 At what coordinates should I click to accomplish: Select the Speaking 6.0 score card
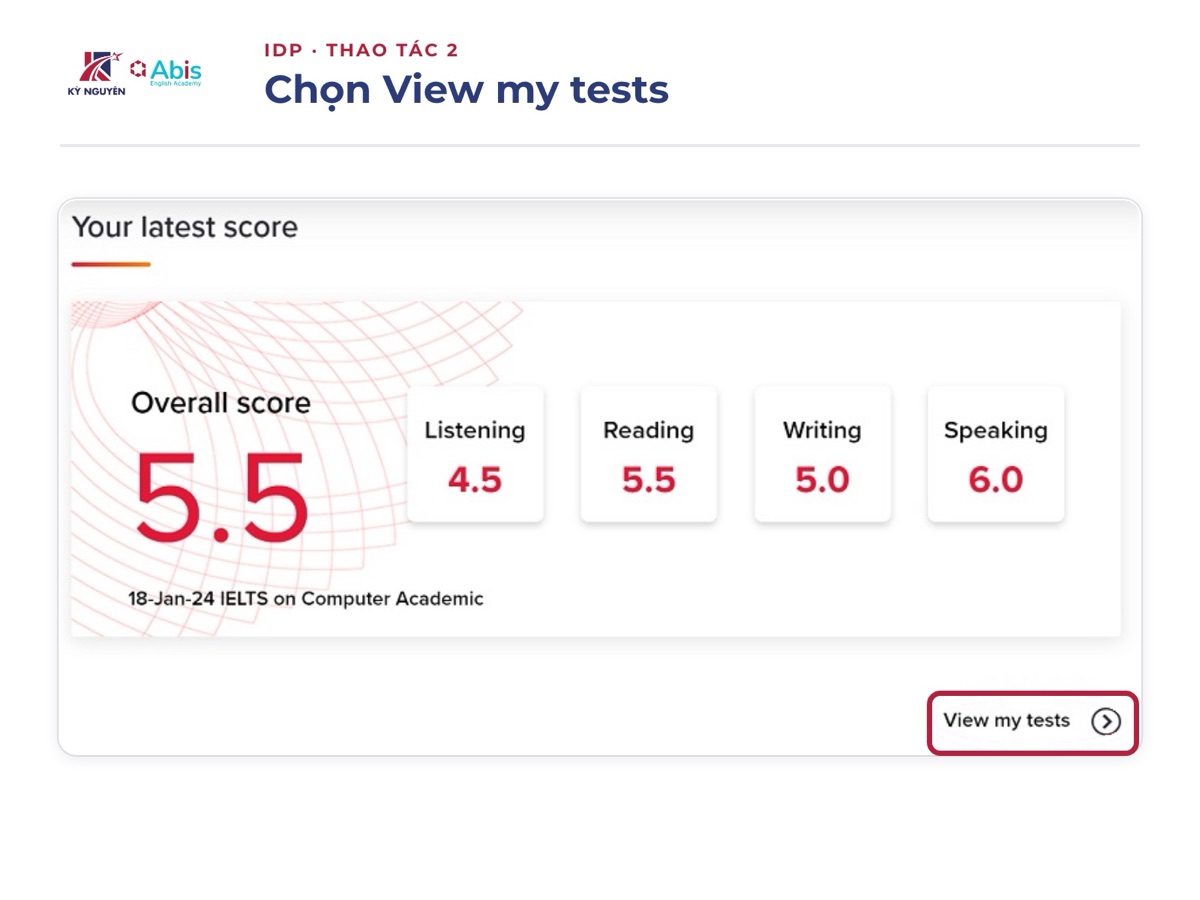996,455
